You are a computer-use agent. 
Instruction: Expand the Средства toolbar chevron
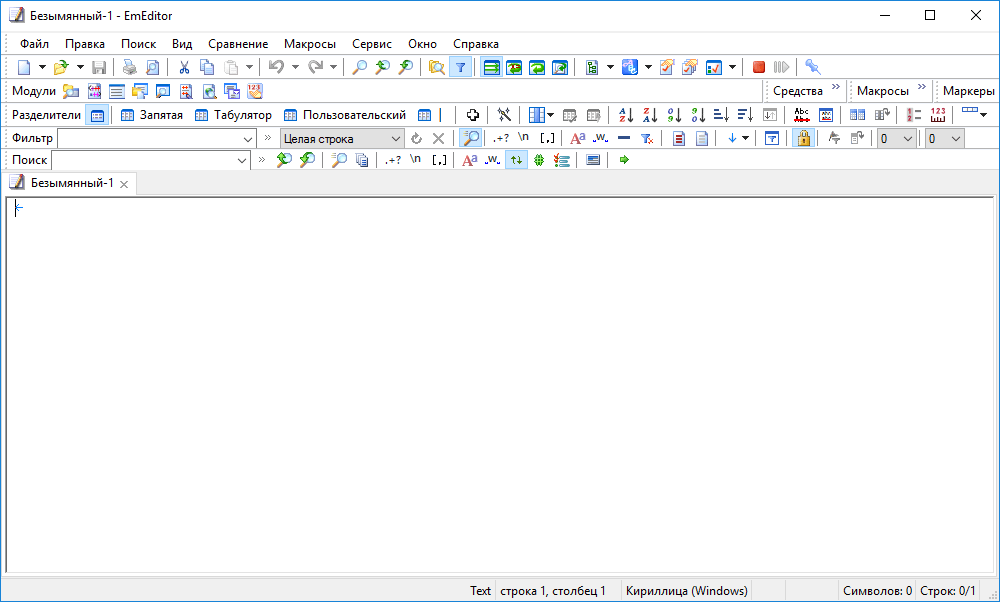[x=835, y=87]
